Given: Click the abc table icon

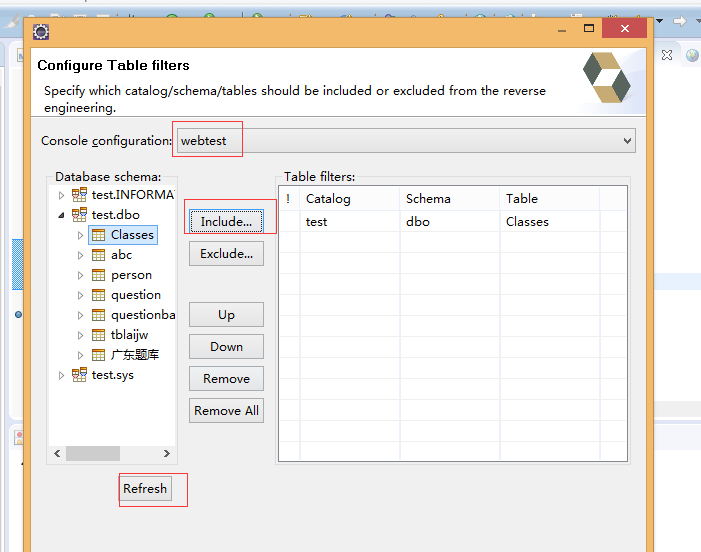Looking at the screenshot, I should [x=98, y=255].
